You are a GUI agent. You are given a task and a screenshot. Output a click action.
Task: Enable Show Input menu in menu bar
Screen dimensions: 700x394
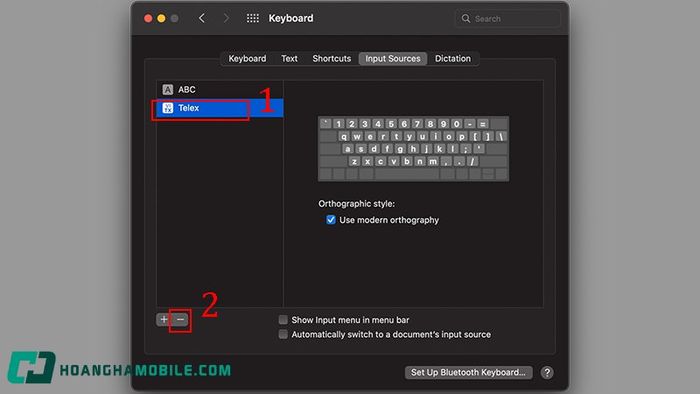283,320
